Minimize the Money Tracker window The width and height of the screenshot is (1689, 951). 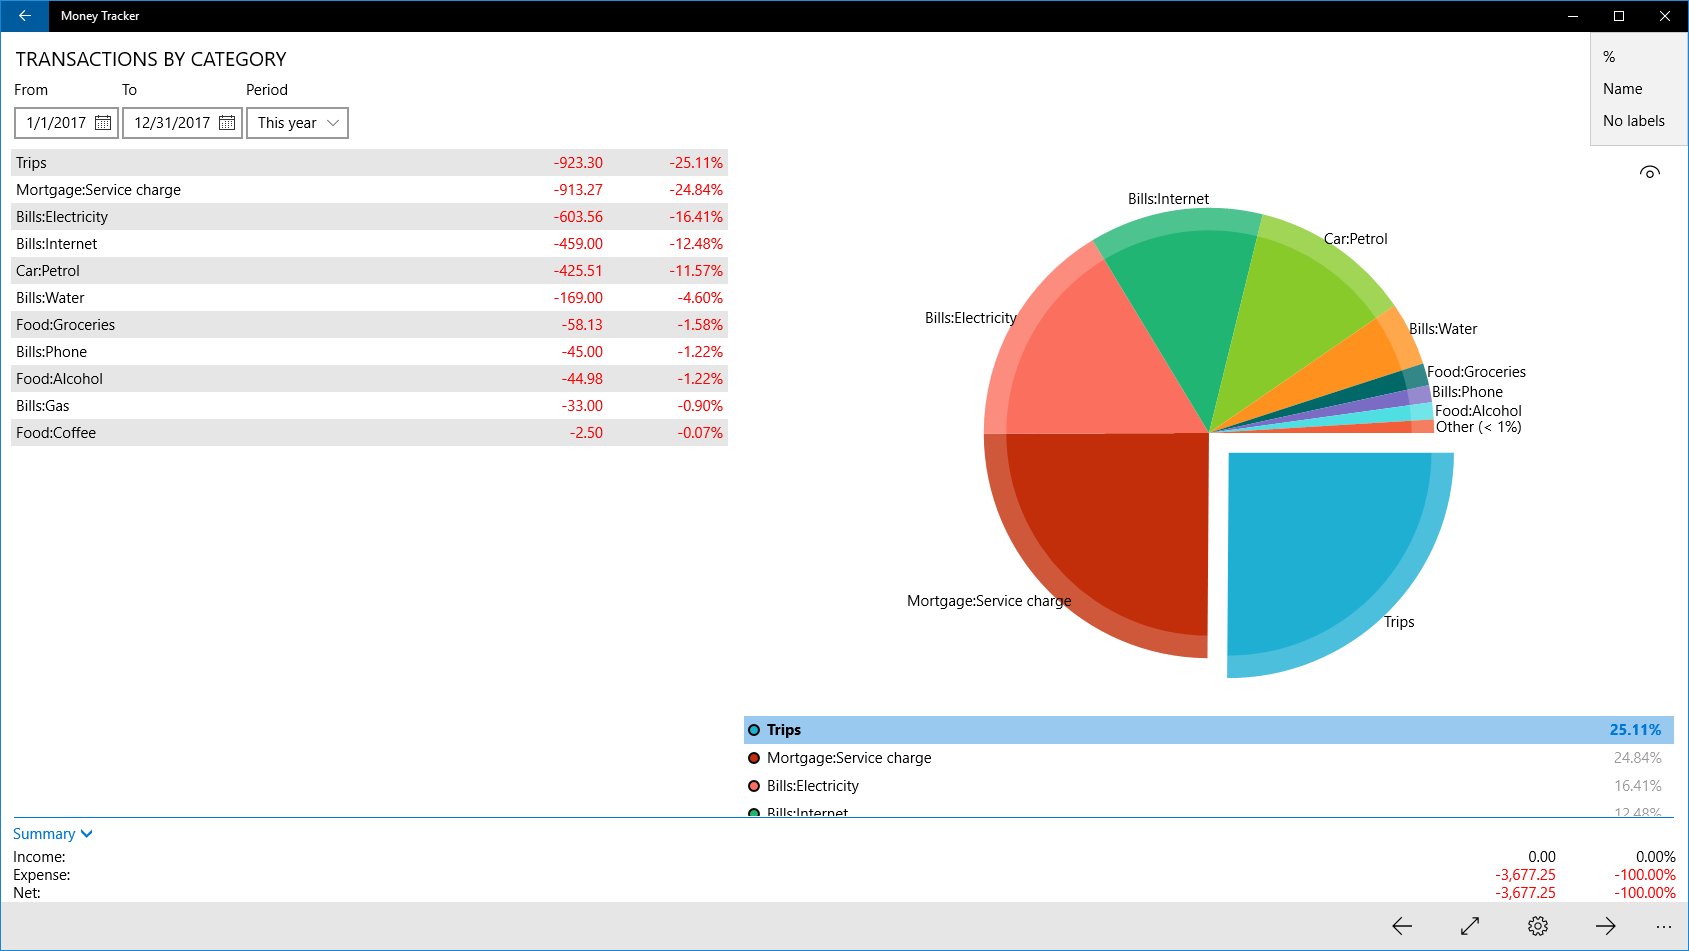(x=1573, y=16)
